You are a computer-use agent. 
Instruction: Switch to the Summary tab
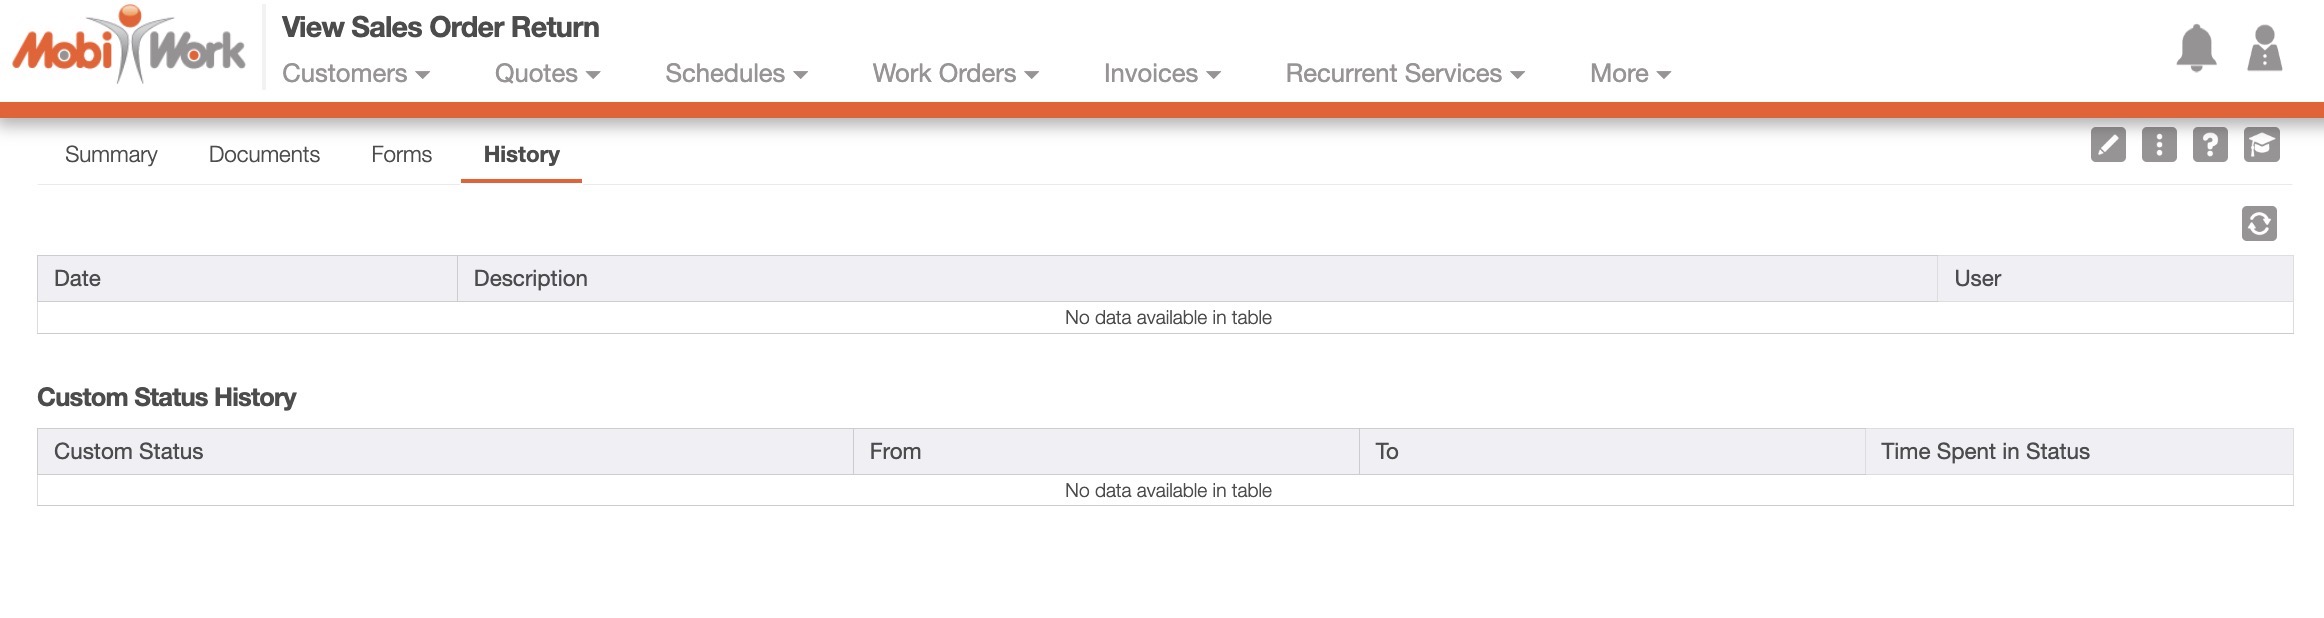(x=111, y=155)
